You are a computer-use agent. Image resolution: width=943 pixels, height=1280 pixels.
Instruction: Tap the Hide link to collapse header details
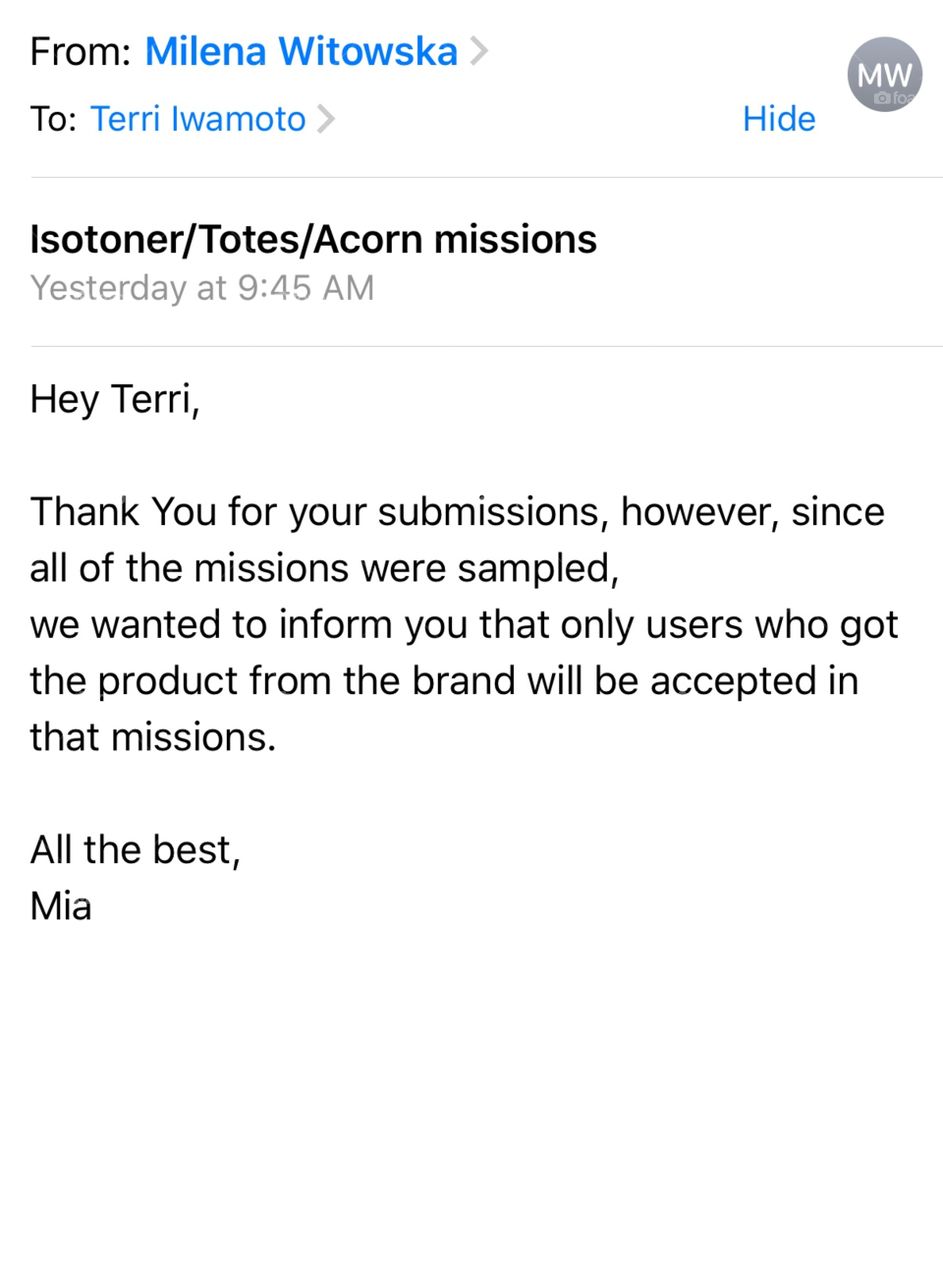click(779, 118)
